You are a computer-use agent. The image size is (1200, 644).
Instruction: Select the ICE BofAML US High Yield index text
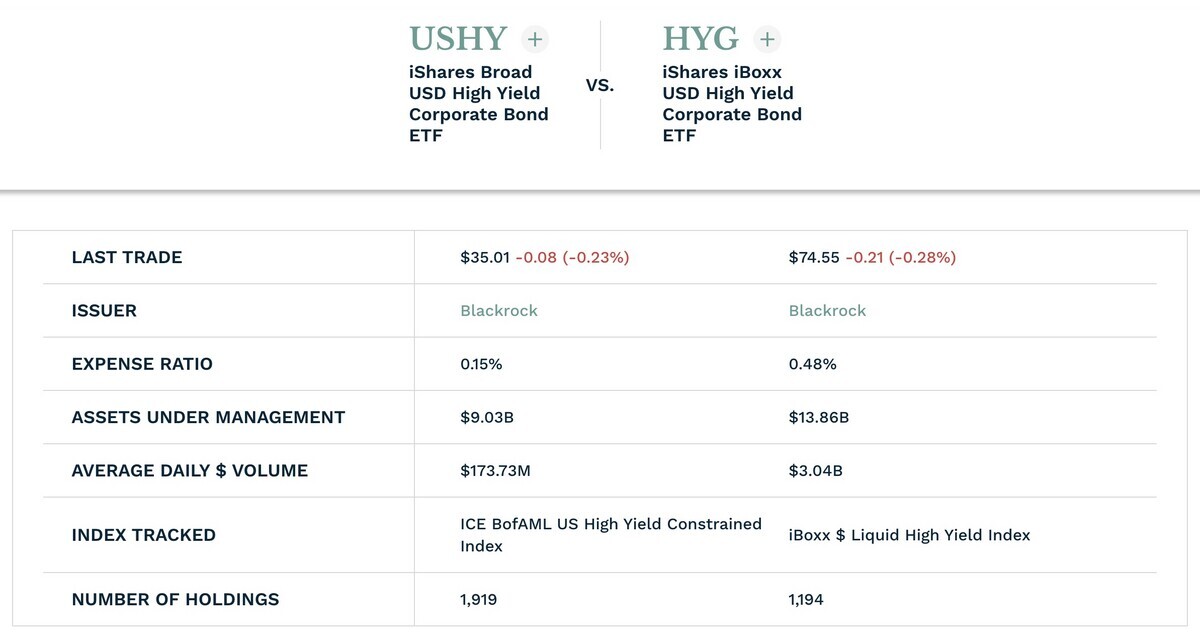point(611,535)
